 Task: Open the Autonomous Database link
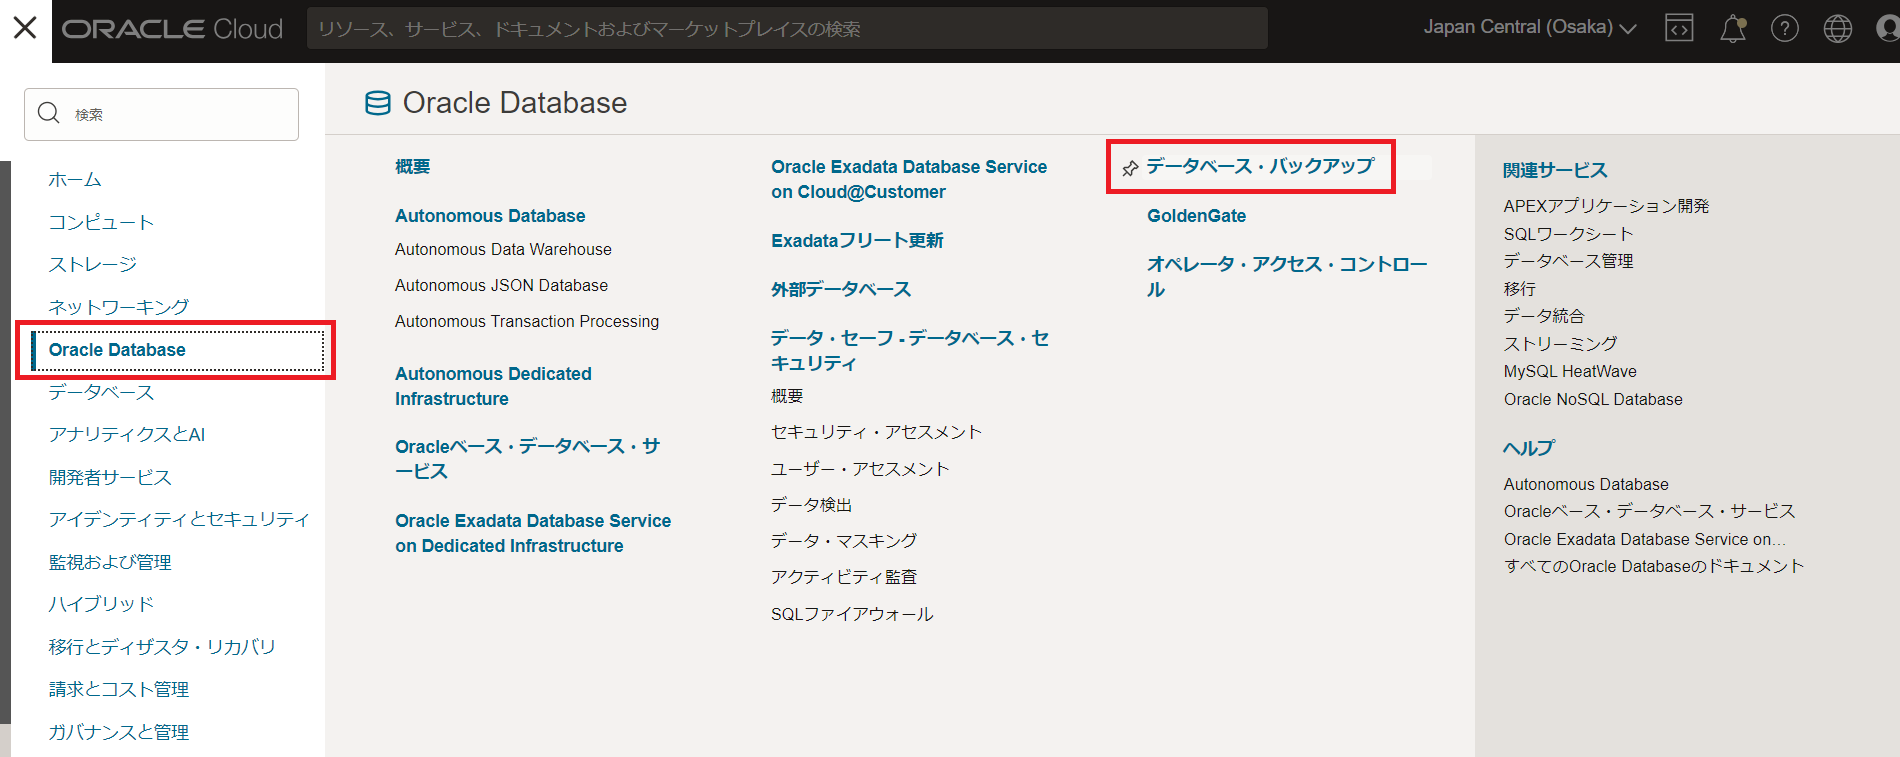click(490, 216)
